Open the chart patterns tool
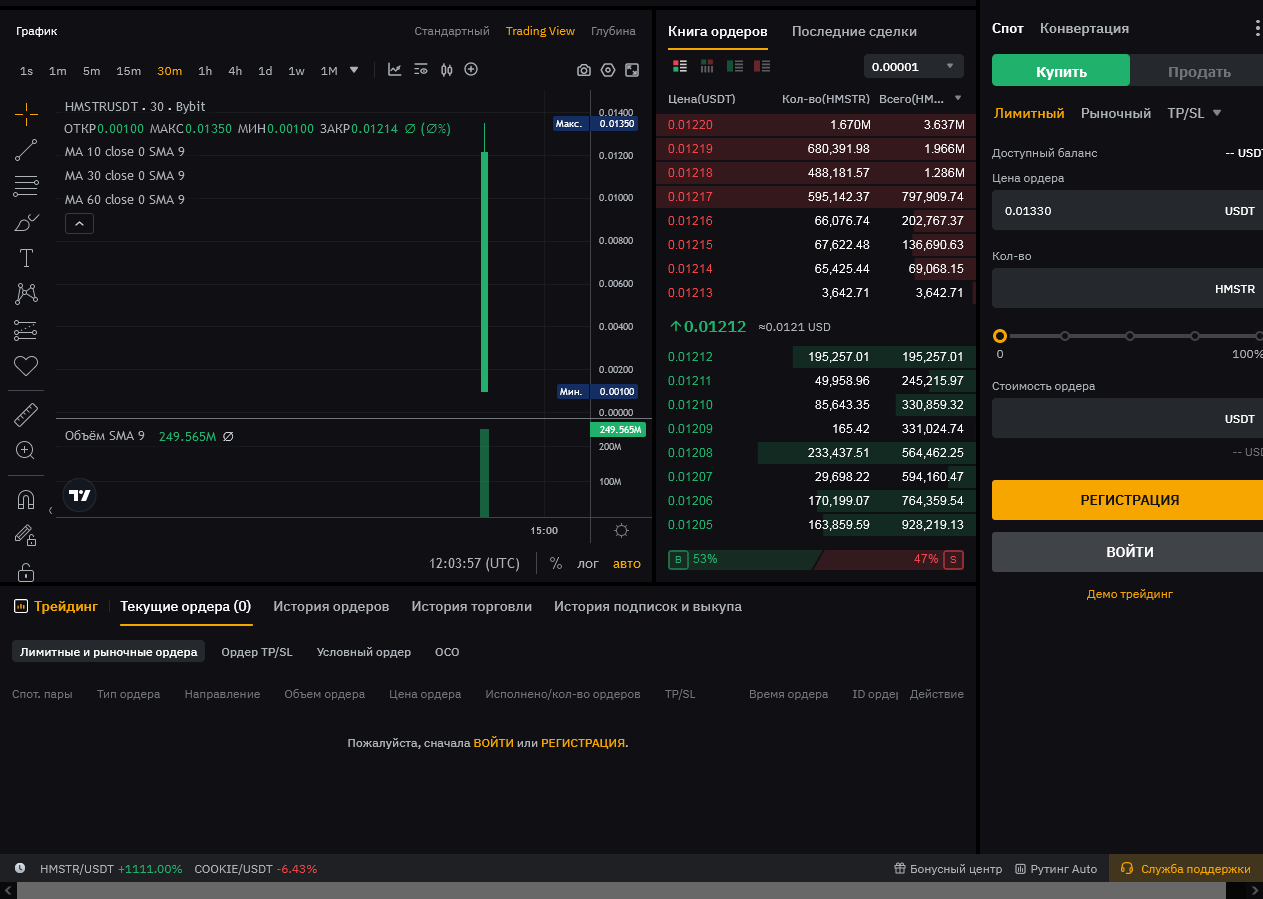The height and width of the screenshot is (899, 1263). point(26,294)
